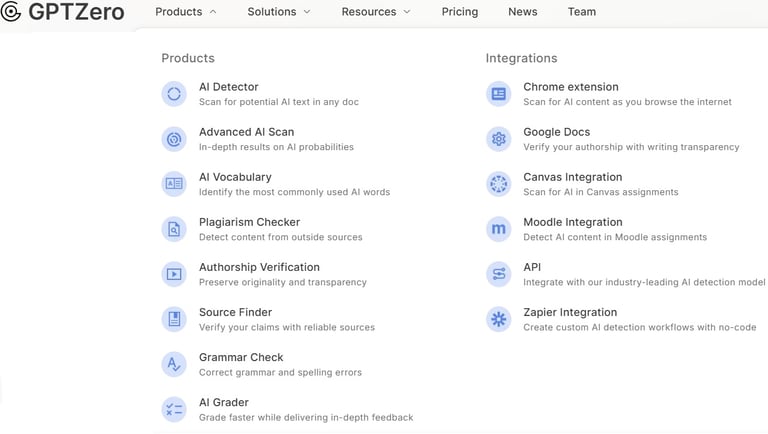Click 'Identify the most commonly used AI words'
Image resolution: width=768 pixels, height=434 pixels.
point(294,192)
